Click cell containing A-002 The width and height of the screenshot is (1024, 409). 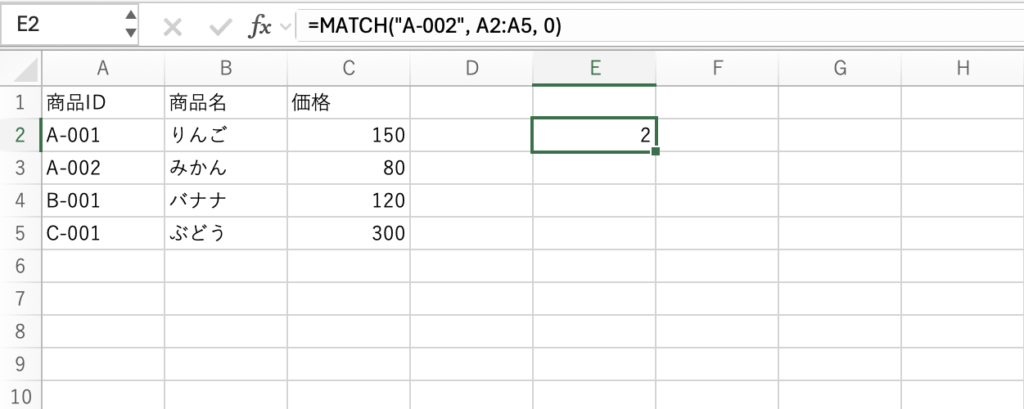coord(102,167)
